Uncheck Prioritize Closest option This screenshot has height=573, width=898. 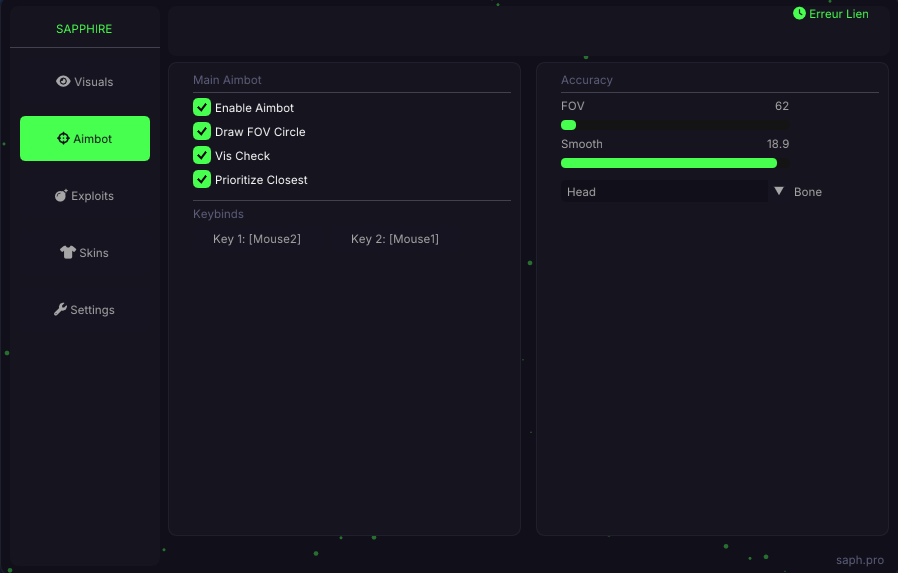click(202, 179)
